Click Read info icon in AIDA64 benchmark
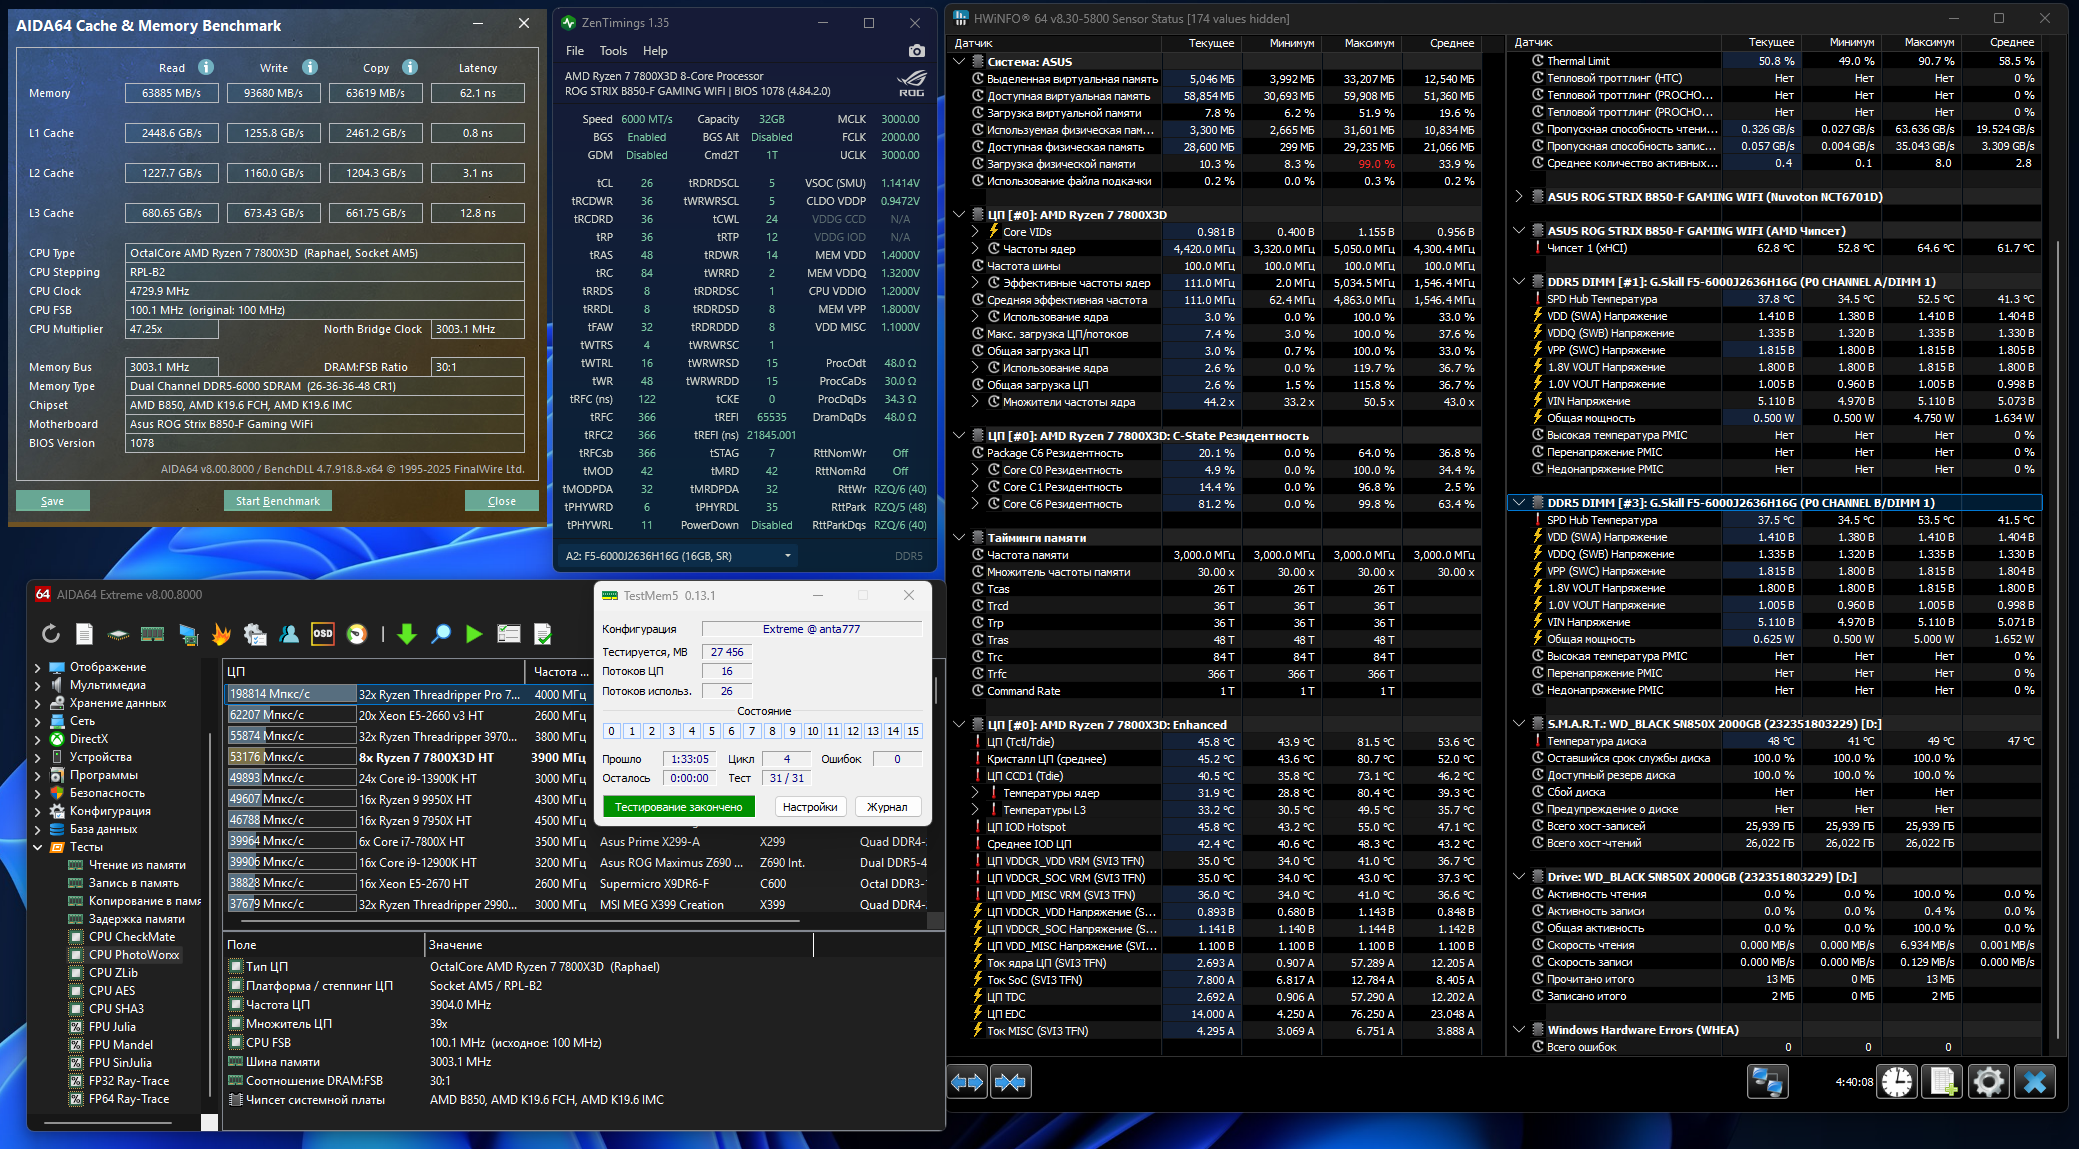 pyautogui.click(x=206, y=68)
